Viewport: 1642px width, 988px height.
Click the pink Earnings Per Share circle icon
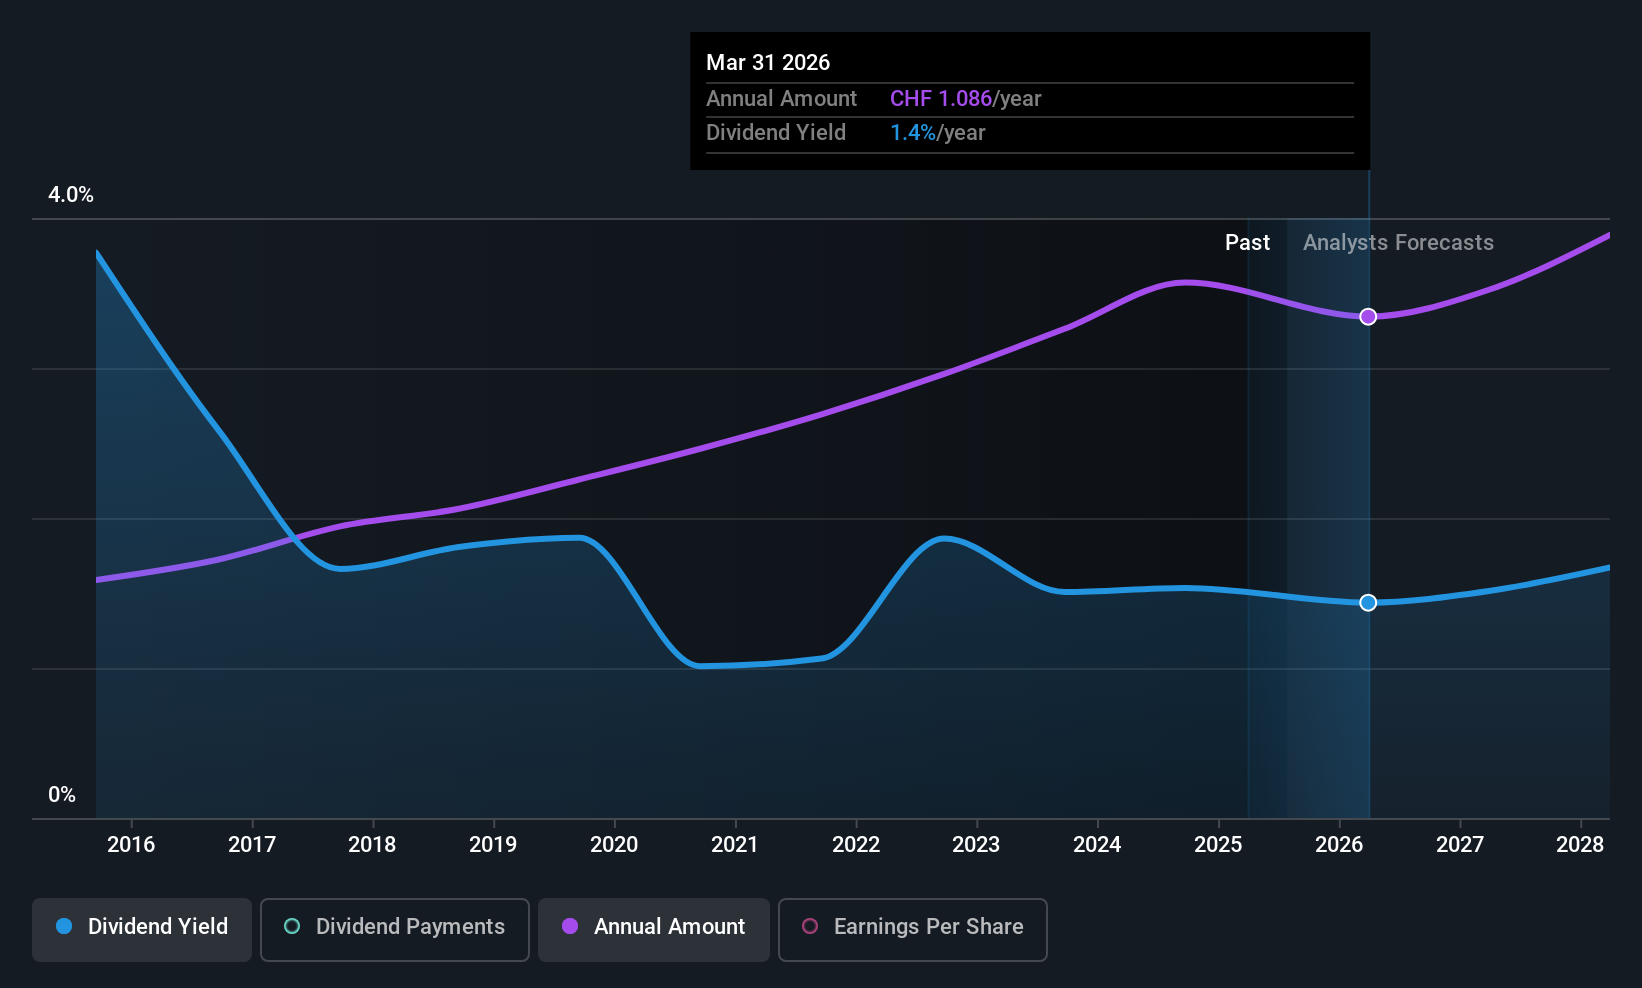(x=810, y=926)
